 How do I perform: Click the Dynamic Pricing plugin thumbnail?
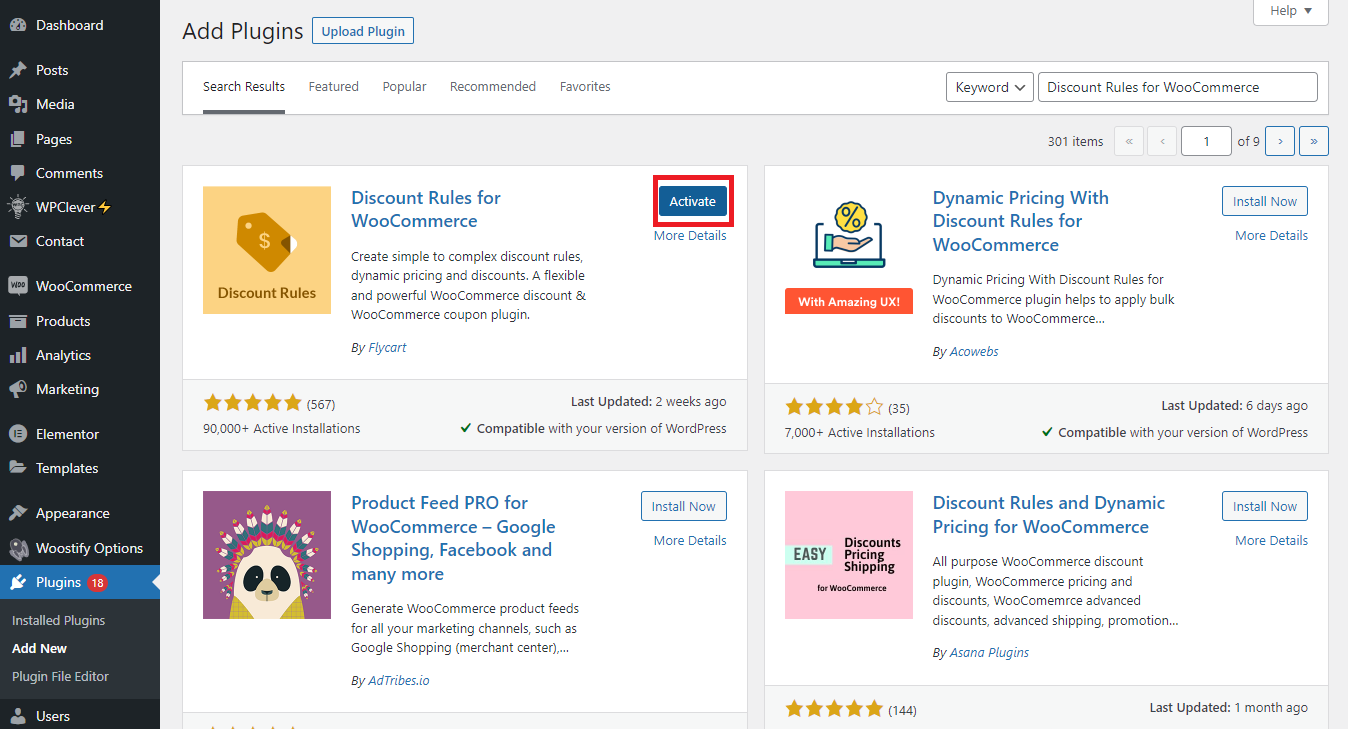(x=849, y=250)
